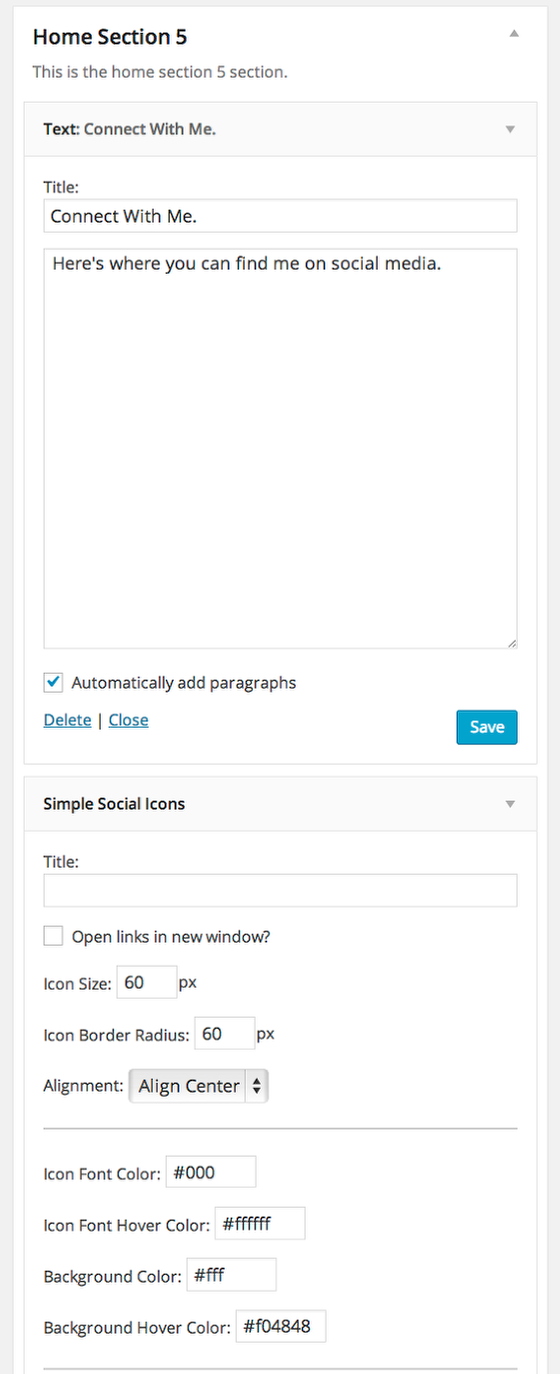Change the Icon Font Hover Color value
The image size is (560, 1374).
pos(260,1223)
